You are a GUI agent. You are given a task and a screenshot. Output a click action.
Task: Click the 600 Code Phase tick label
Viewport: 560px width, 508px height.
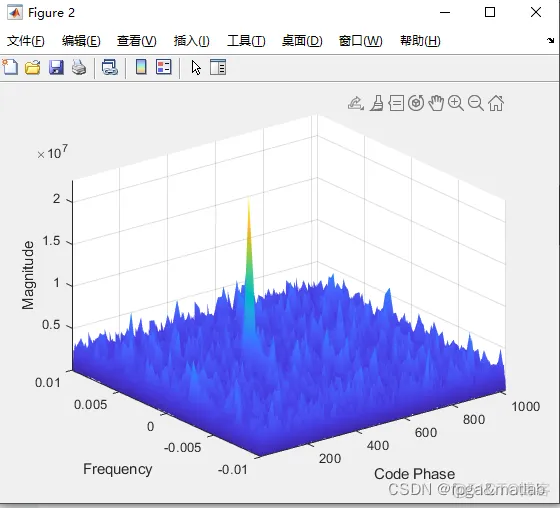[426, 433]
